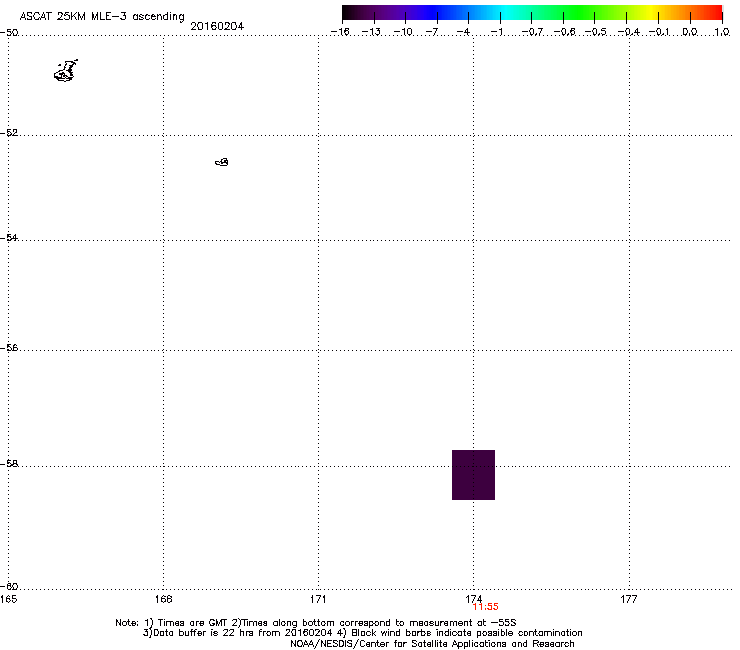Pick the green section of the color bar
The image size is (740, 650).
pos(580,12)
